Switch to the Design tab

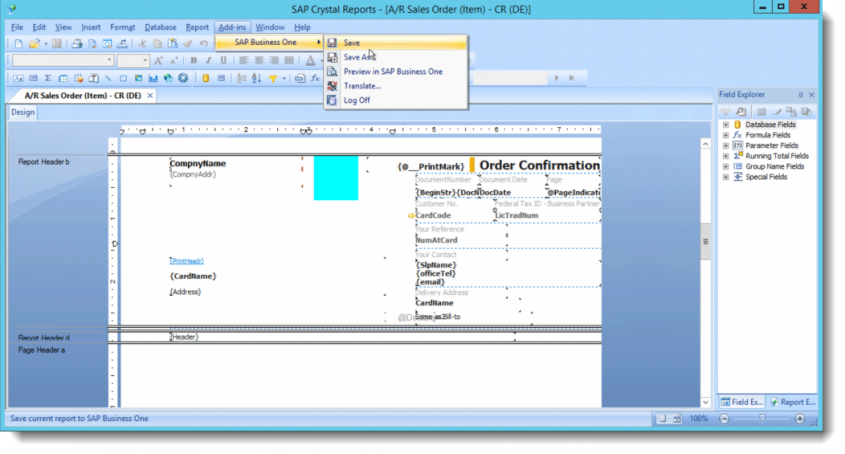click(23, 112)
